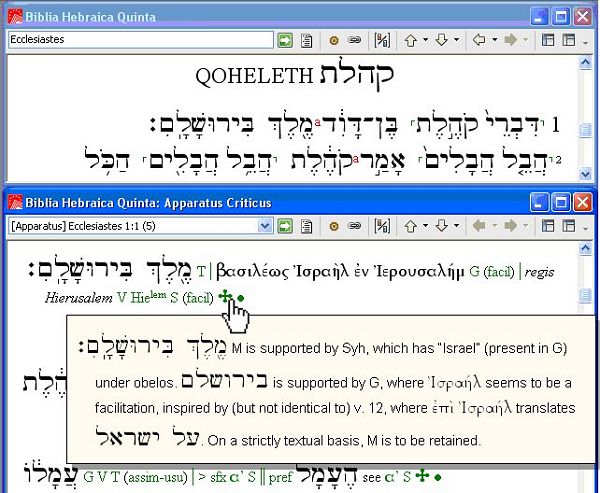Click the up arrow in Quinta toolbar
Screen dimensions: 600x493
click(x=411, y=40)
